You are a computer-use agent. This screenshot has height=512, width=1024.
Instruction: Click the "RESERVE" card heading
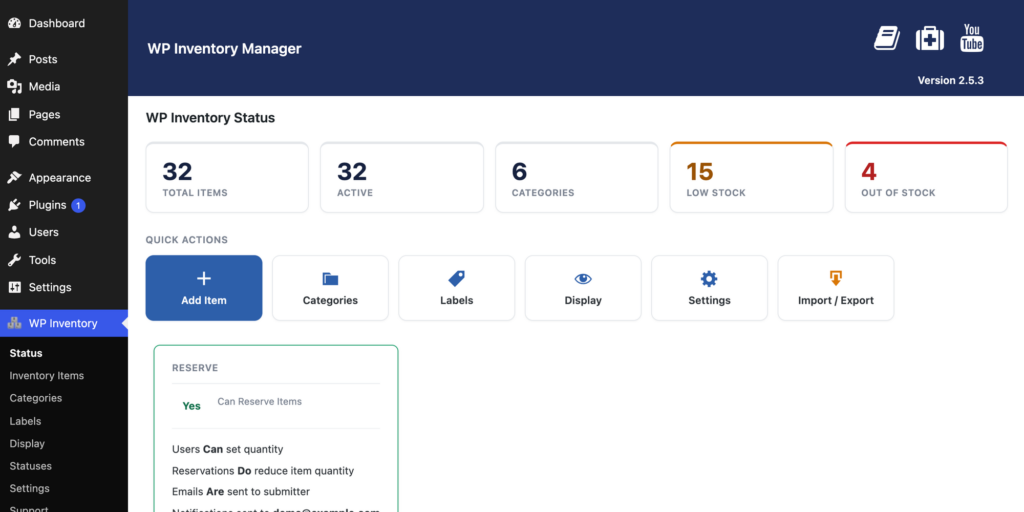click(x=195, y=368)
